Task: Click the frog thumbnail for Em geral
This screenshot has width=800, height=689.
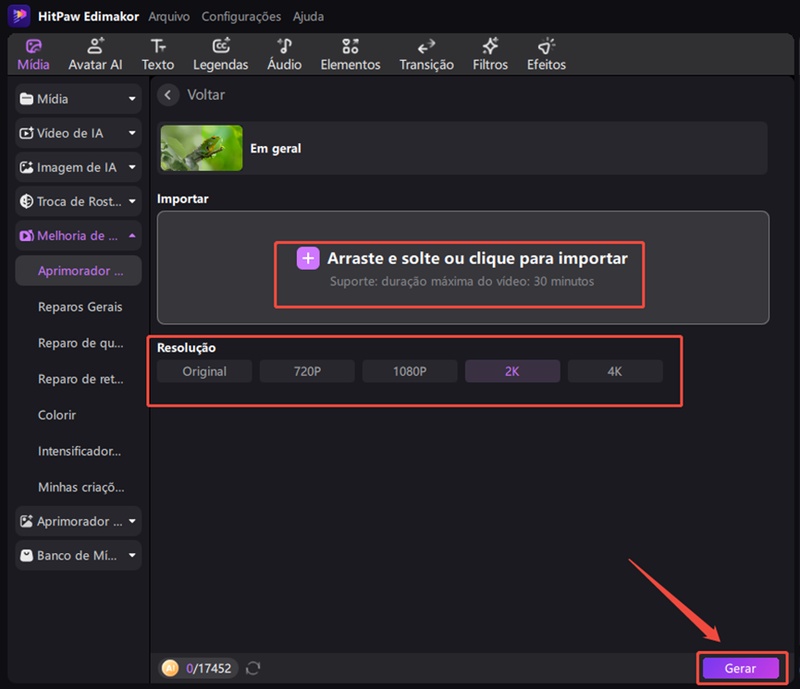Action: [202, 148]
